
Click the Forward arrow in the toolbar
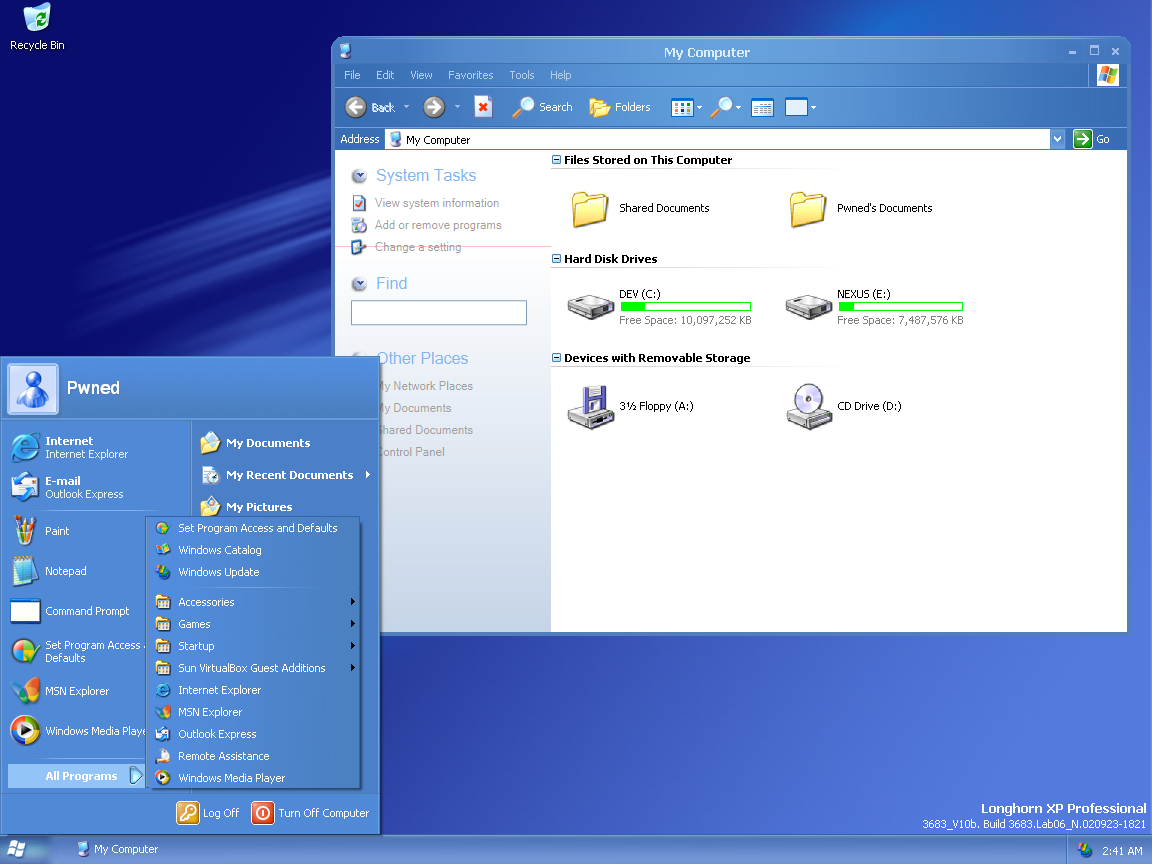click(433, 107)
